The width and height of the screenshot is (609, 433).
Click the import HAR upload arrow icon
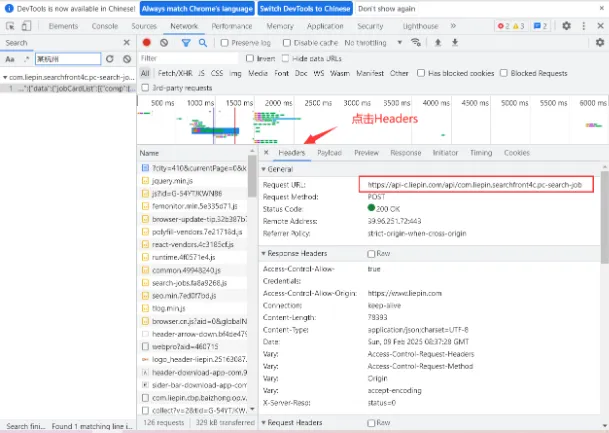[x=438, y=42]
